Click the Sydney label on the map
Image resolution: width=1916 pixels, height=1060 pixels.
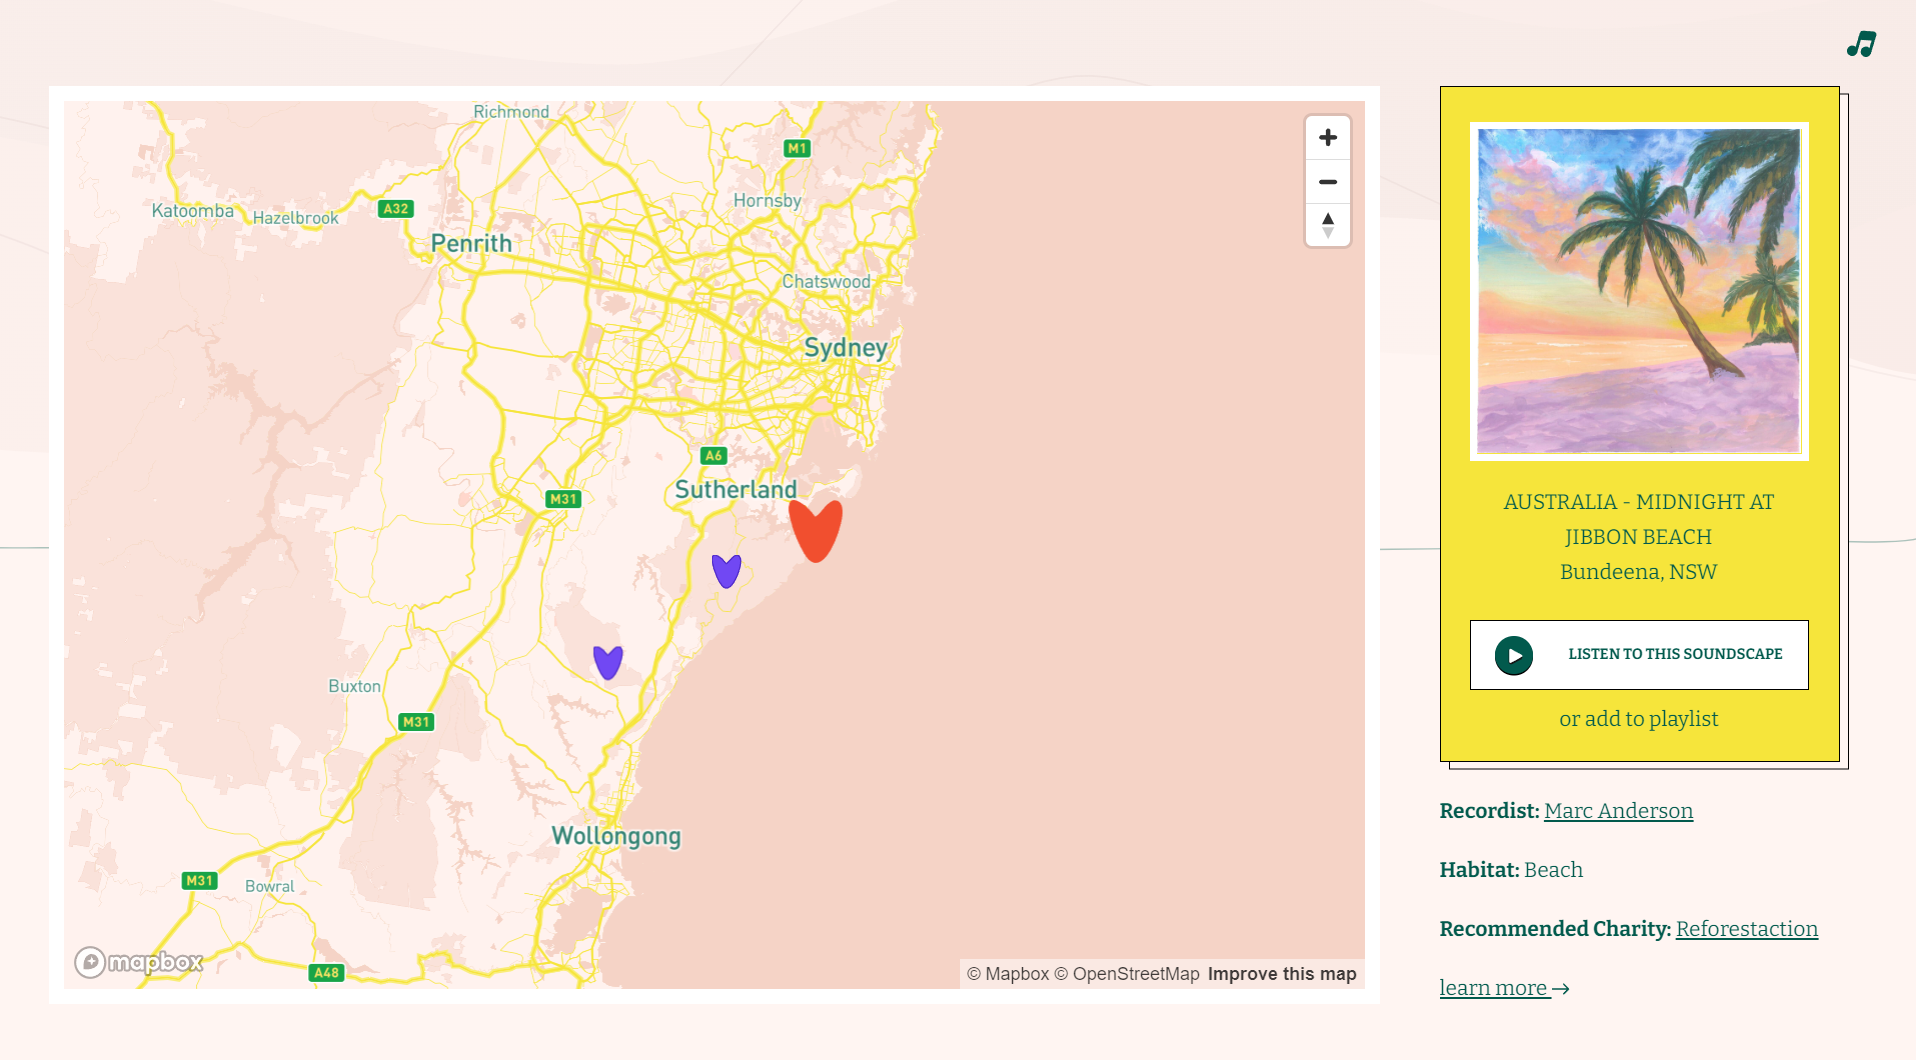point(846,348)
